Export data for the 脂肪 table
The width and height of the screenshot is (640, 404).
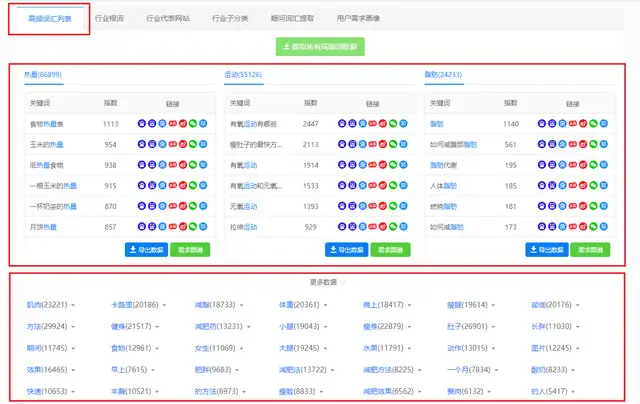click(547, 250)
